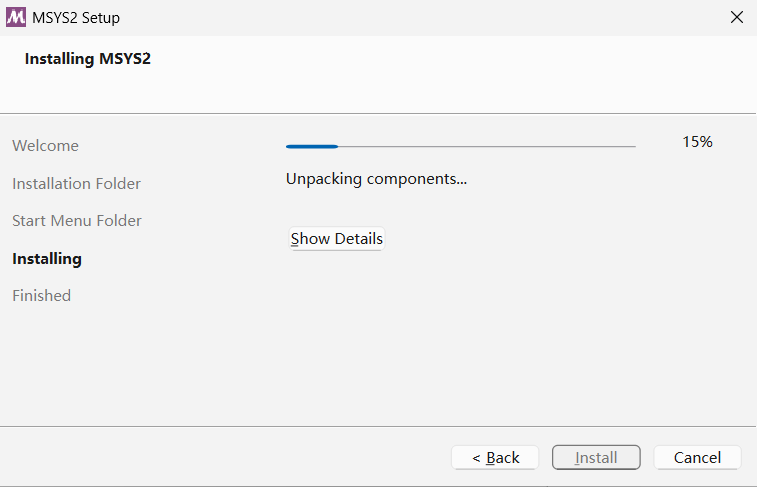Cancel the MSYS2 installation

pos(697,458)
